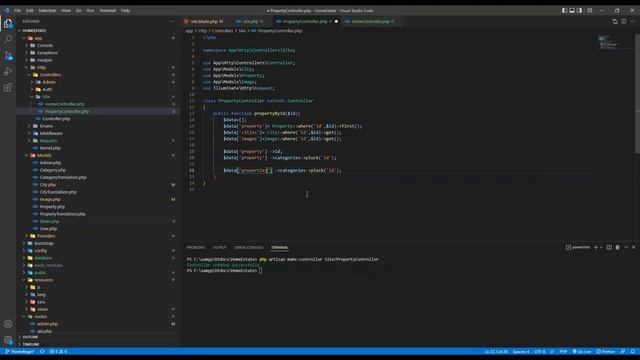The height and width of the screenshot is (360, 640).
Task: Click the powershell terminal label
Action: tap(578, 247)
